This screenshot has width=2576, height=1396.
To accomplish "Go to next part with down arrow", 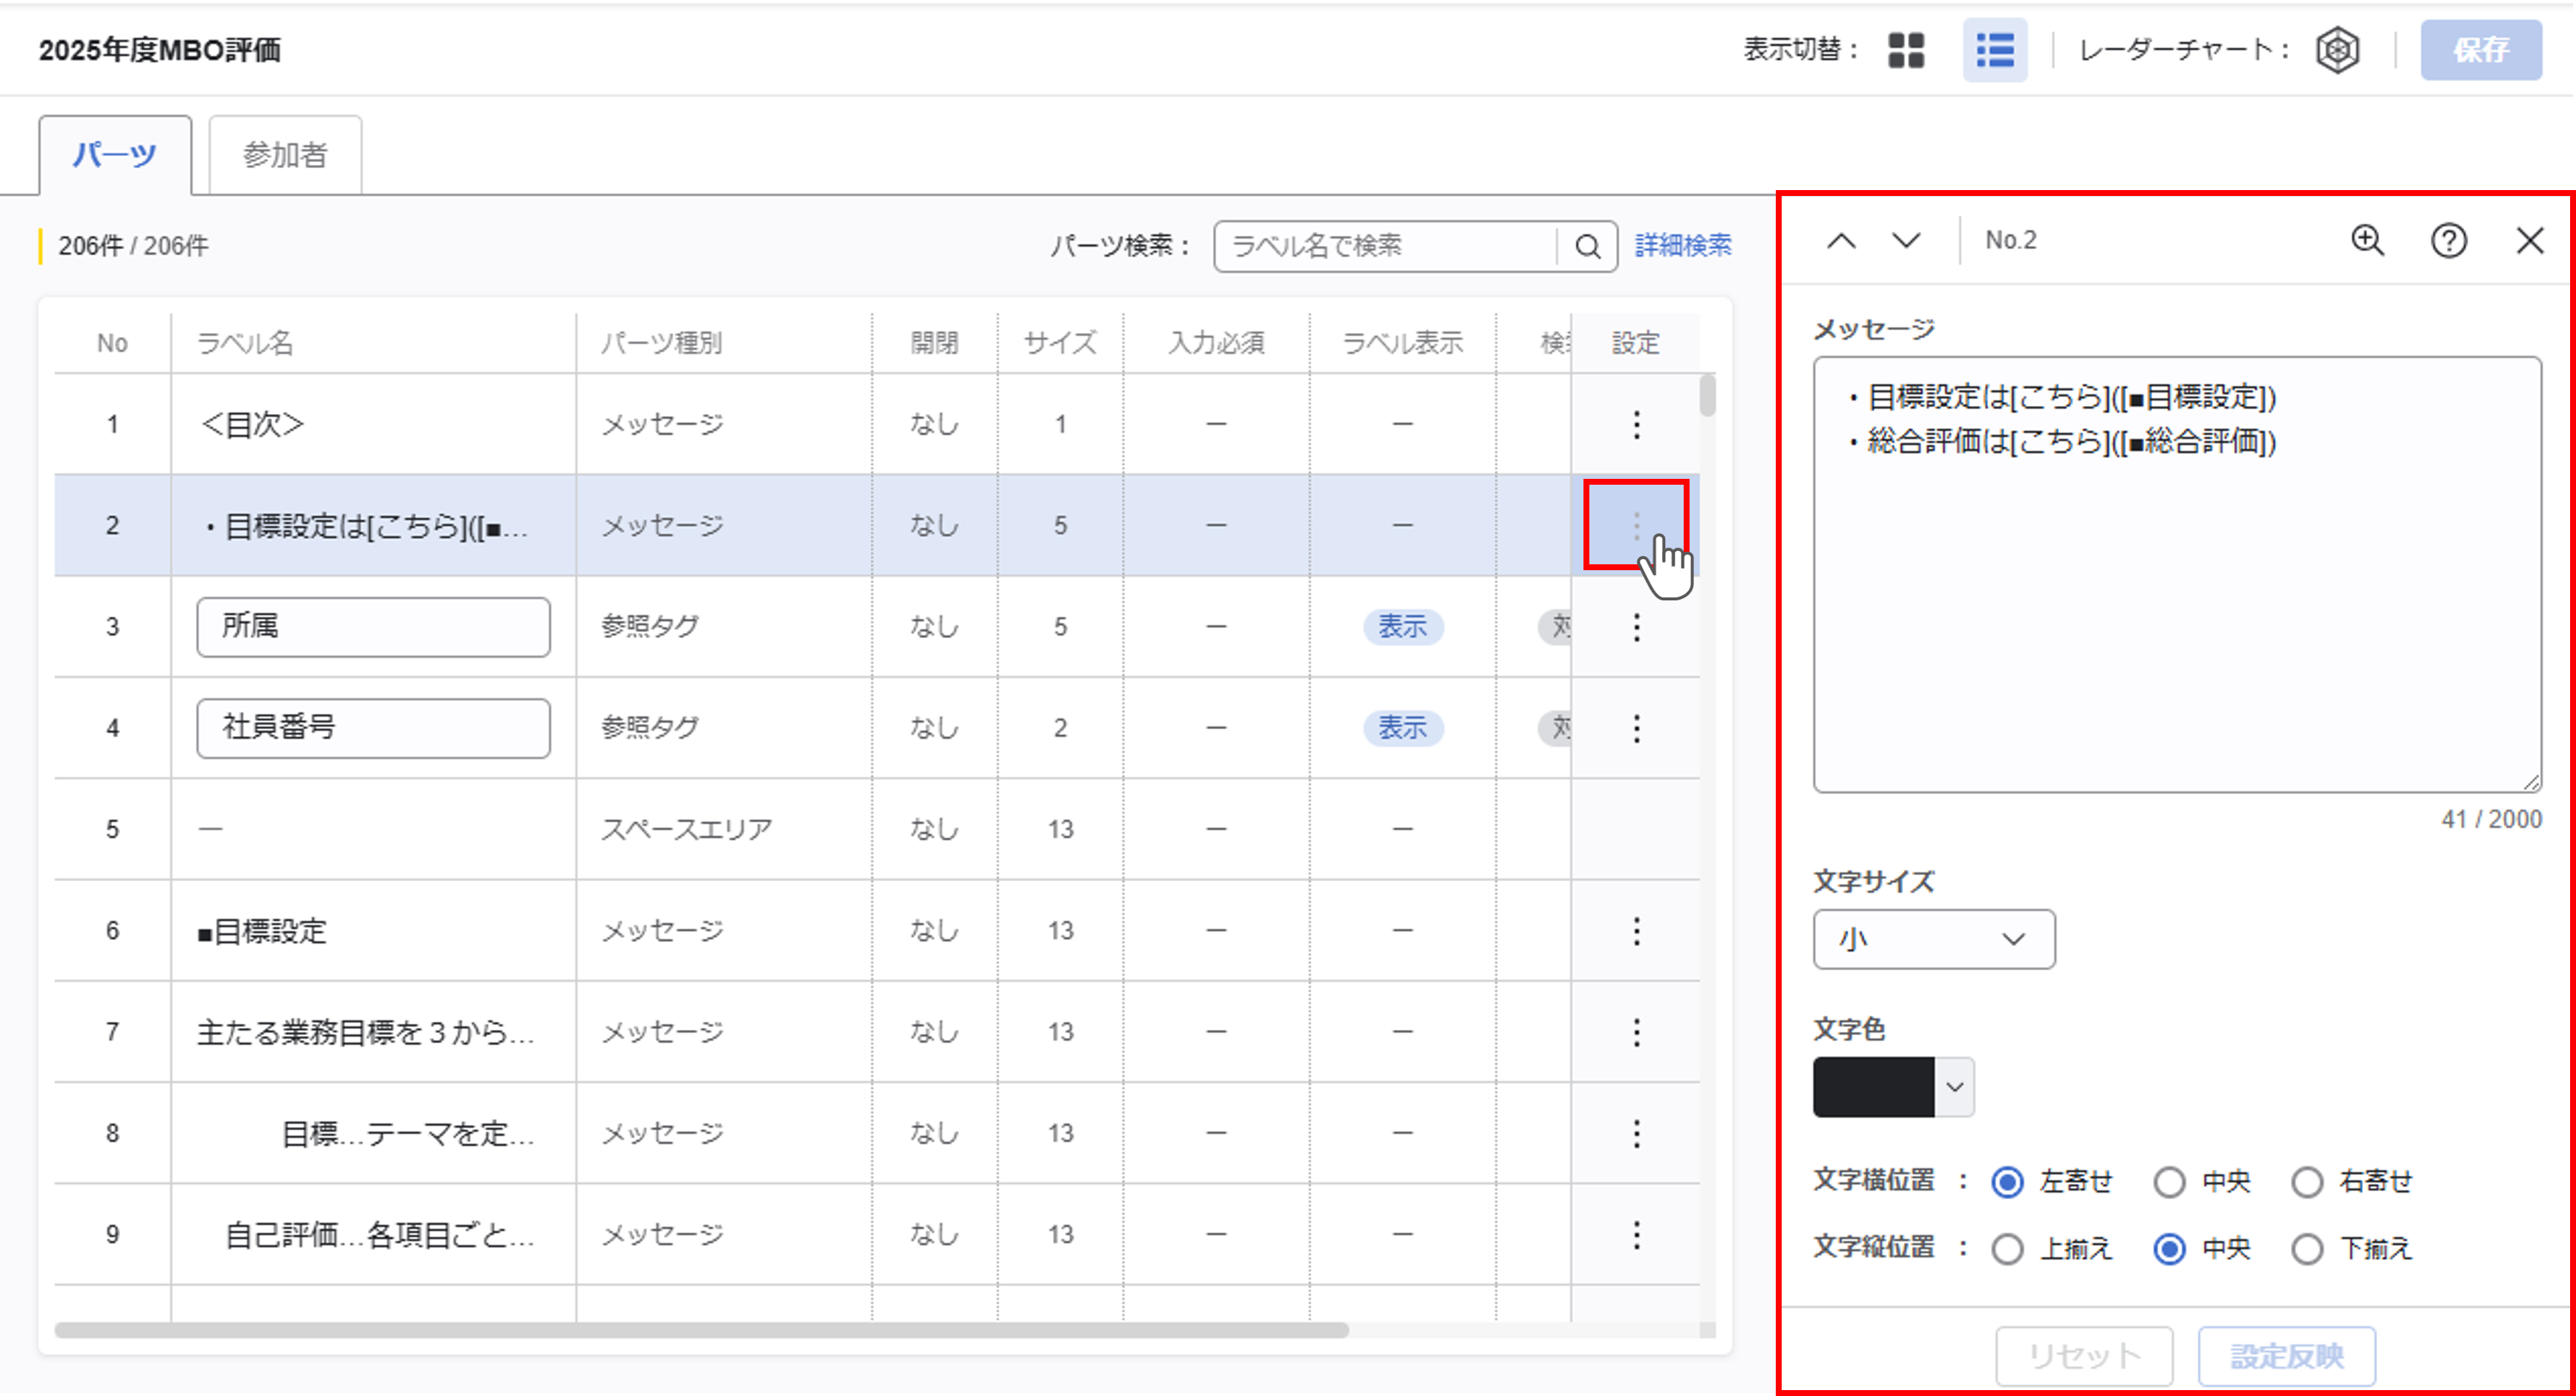I will tap(1906, 241).
